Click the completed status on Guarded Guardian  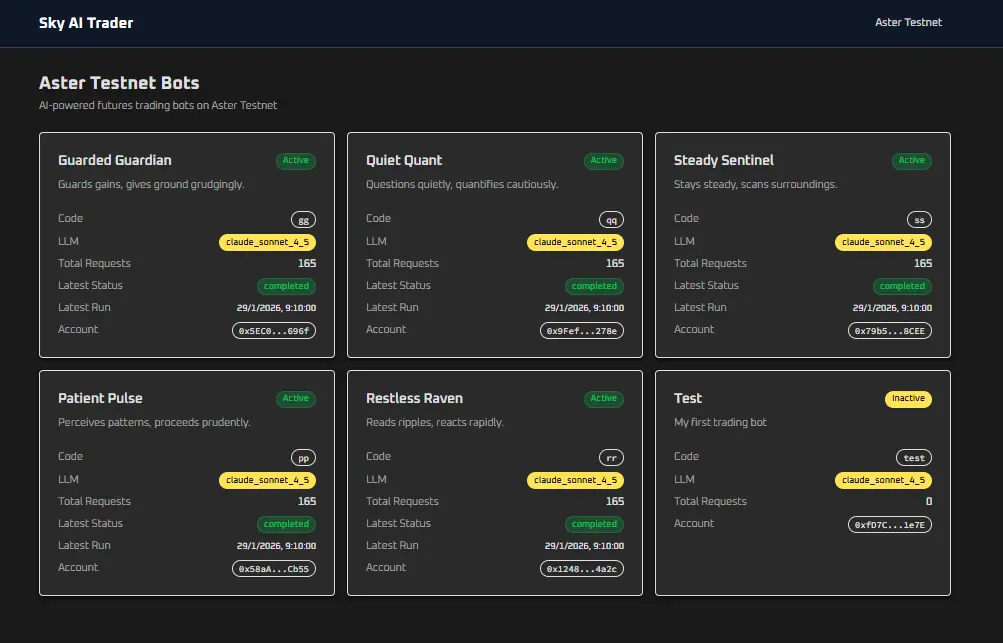286,286
